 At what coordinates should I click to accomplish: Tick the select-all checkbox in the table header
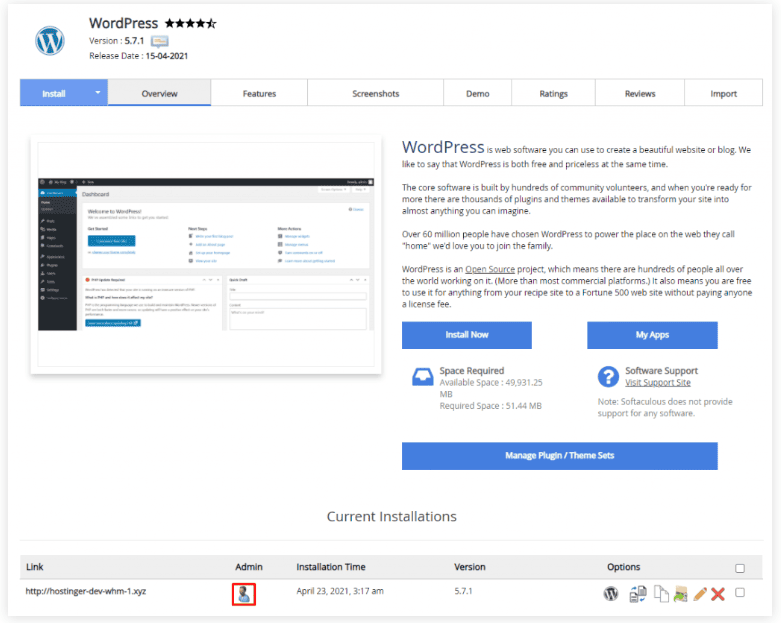pyautogui.click(x=740, y=568)
